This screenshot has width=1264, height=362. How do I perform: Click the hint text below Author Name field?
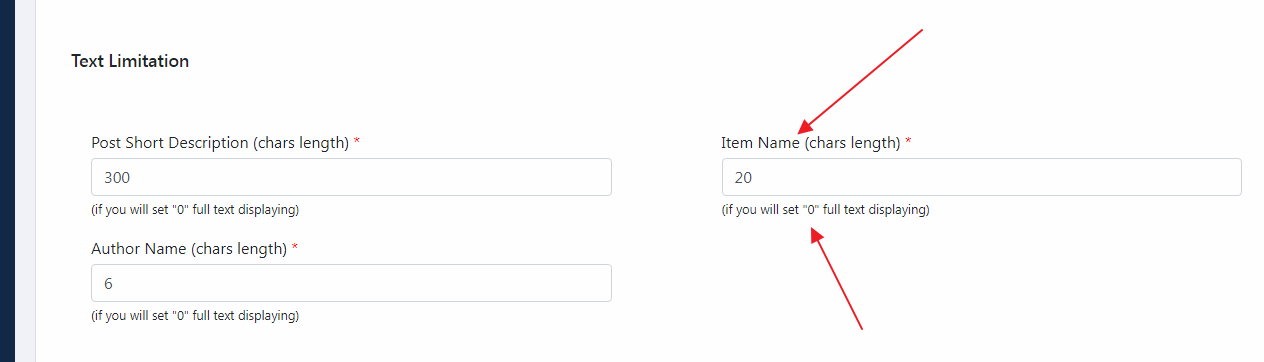[195, 316]
